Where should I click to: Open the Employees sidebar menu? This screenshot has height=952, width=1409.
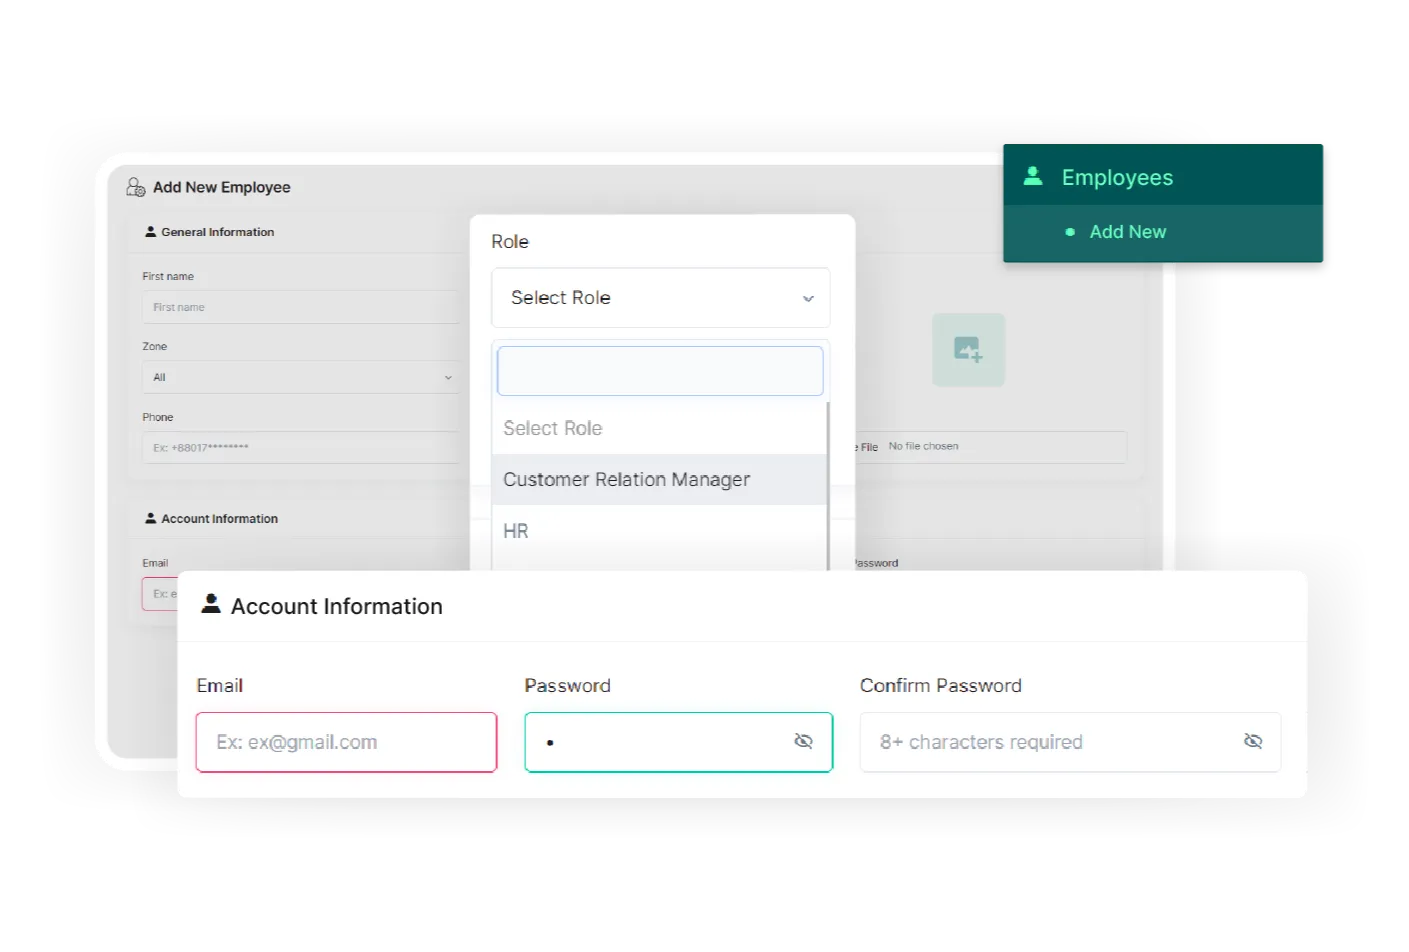[1117, 177]
